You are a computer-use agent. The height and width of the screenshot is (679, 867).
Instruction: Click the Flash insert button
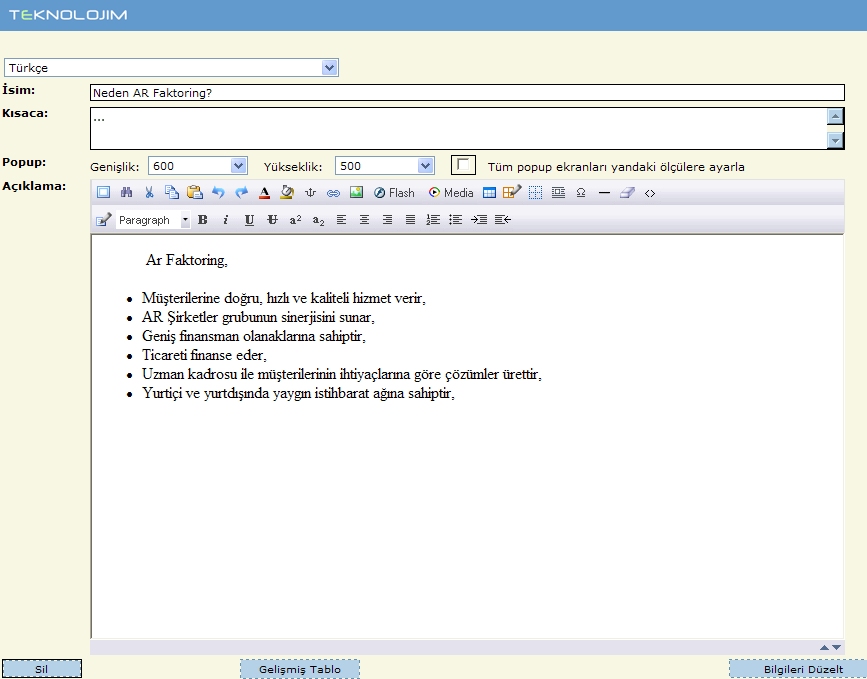tap(394, 192)
